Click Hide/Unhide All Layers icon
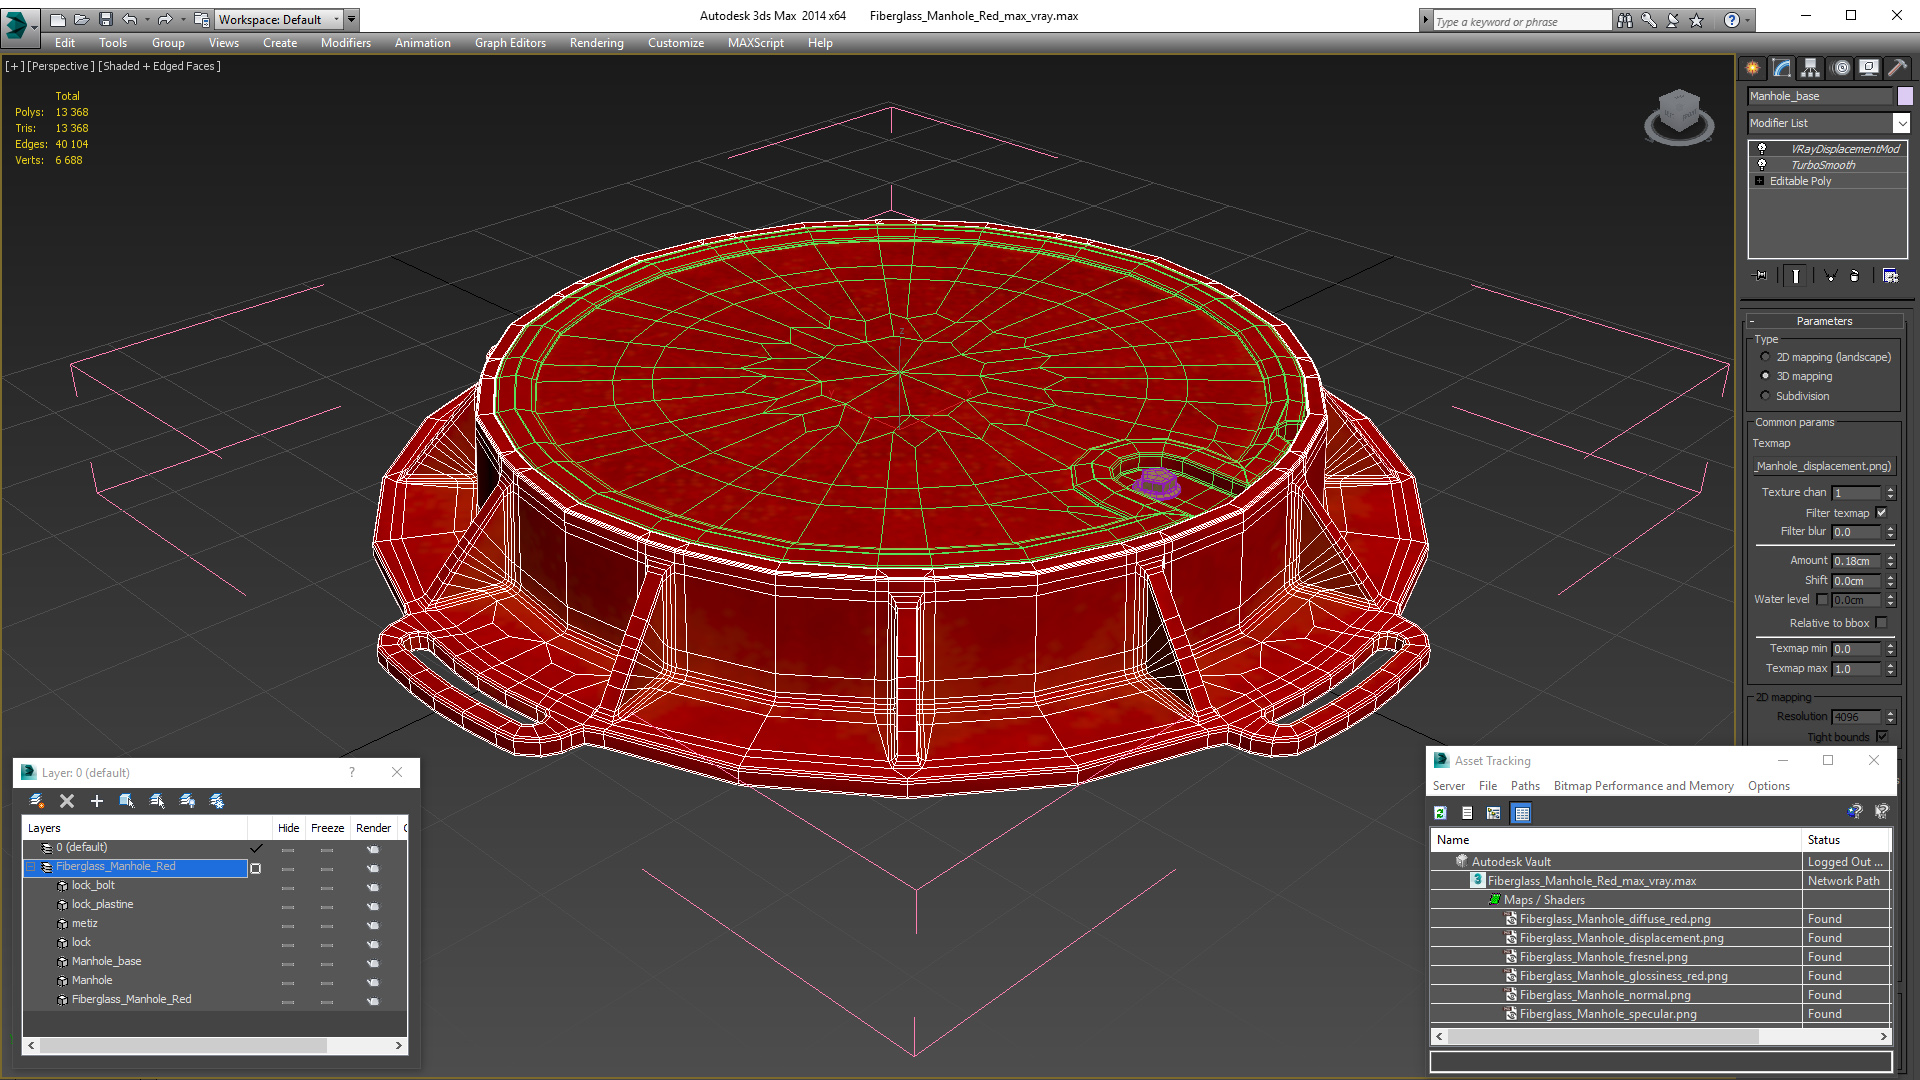1920x1080 pixels. click(x=187, y=801)
